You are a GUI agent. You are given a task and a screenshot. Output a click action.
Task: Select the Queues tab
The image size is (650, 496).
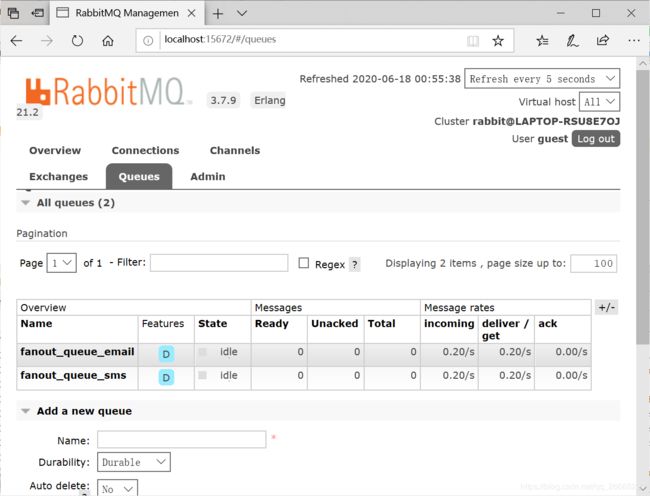tap(139, 177)
